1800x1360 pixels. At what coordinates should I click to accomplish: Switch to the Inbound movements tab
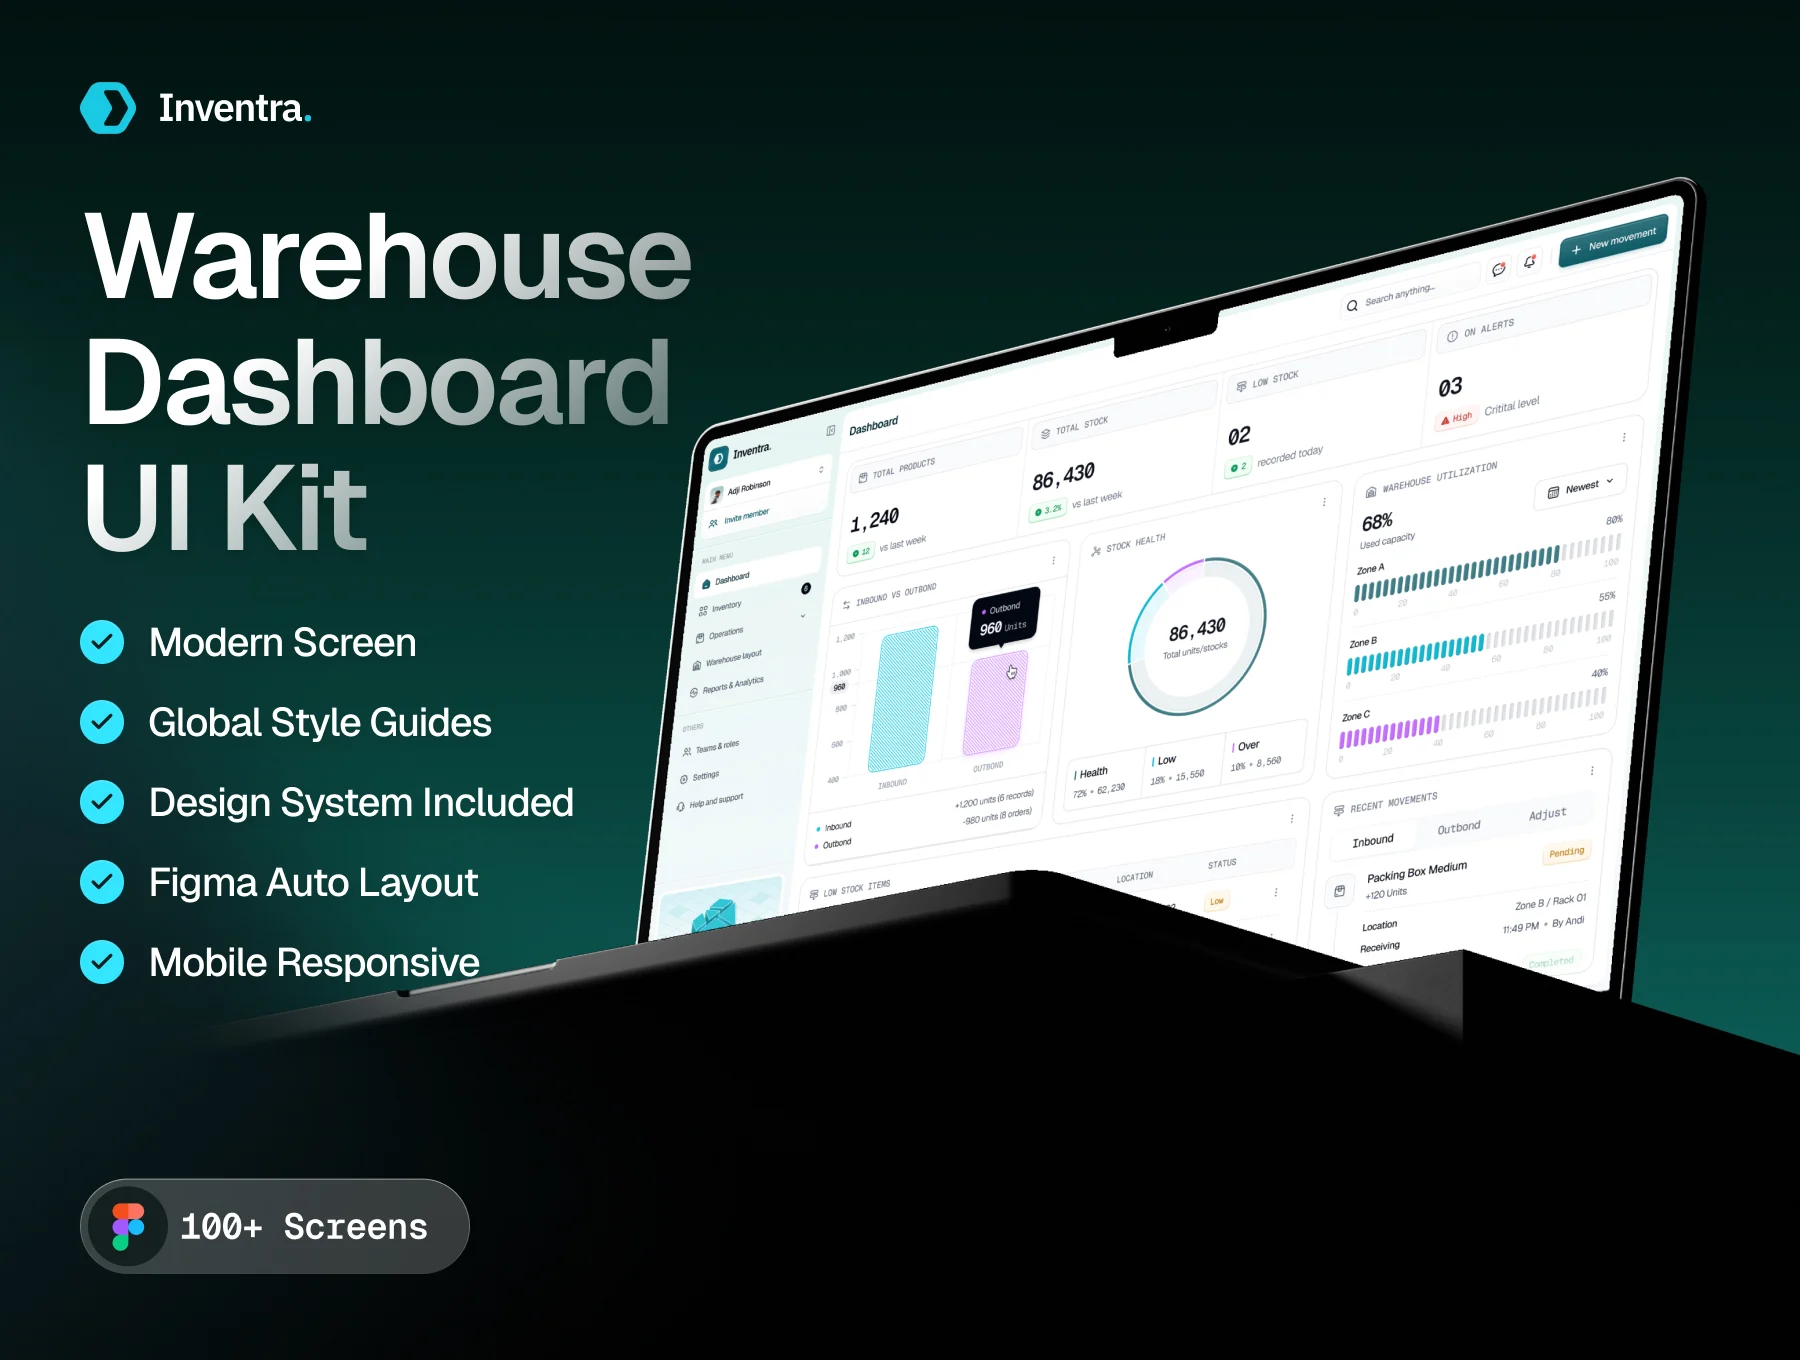[1372, 840]
